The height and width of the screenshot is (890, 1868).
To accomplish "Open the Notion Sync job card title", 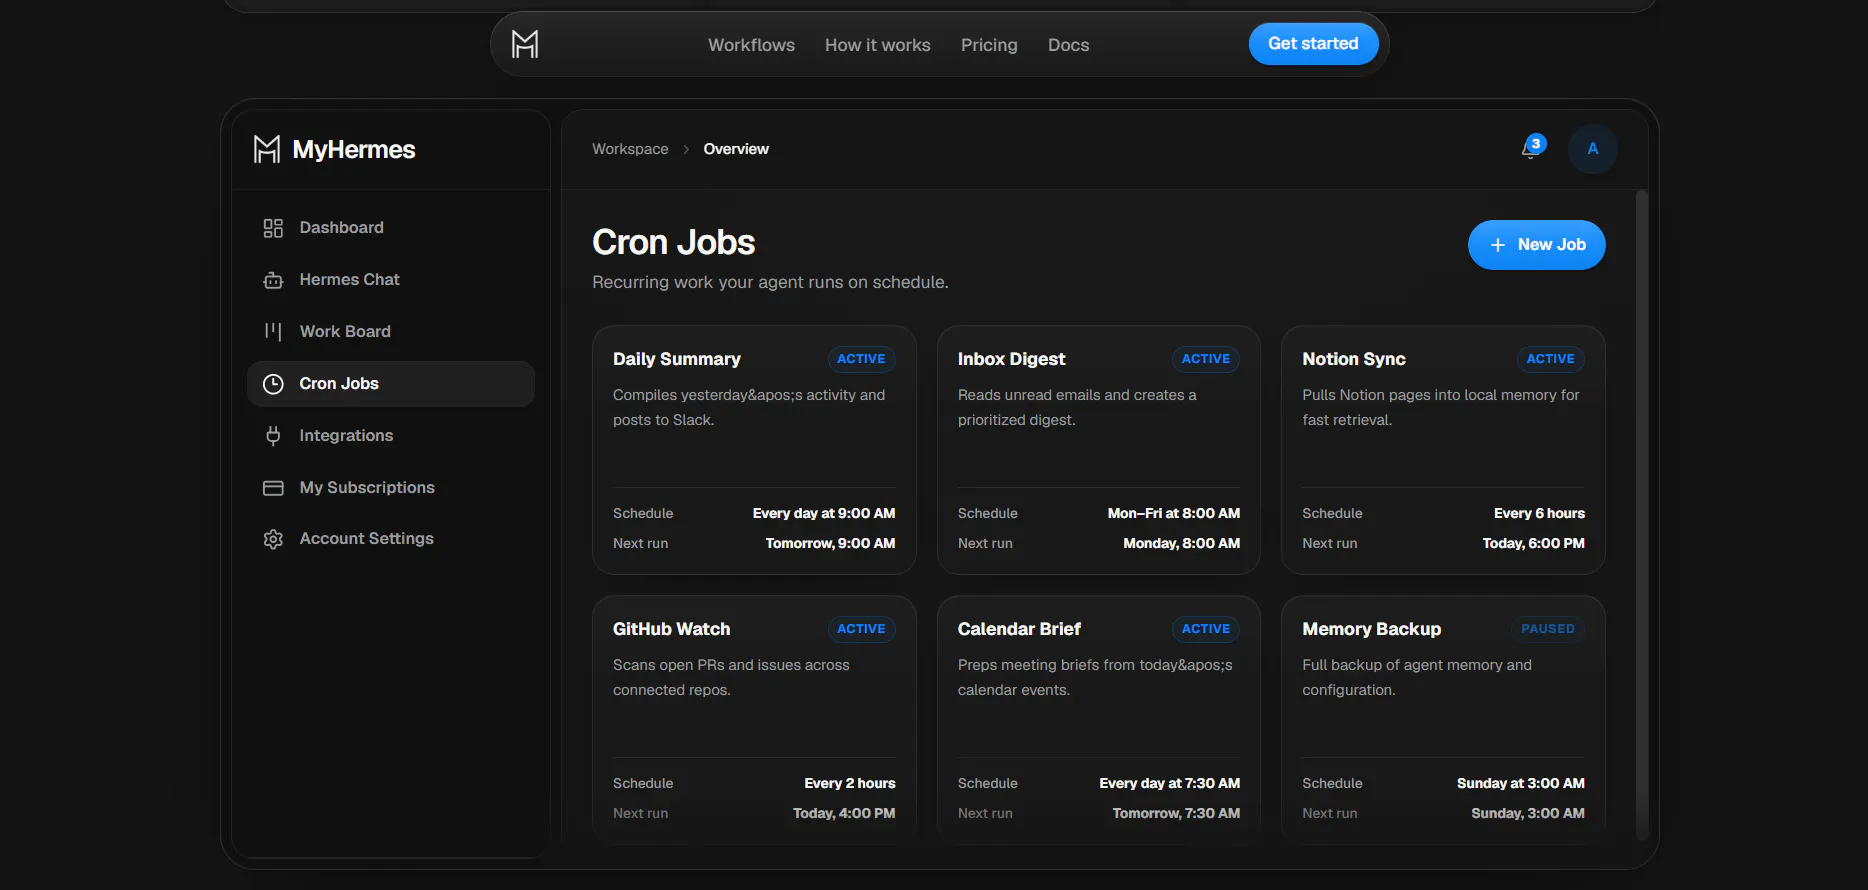I will [x=1354, y=359].
